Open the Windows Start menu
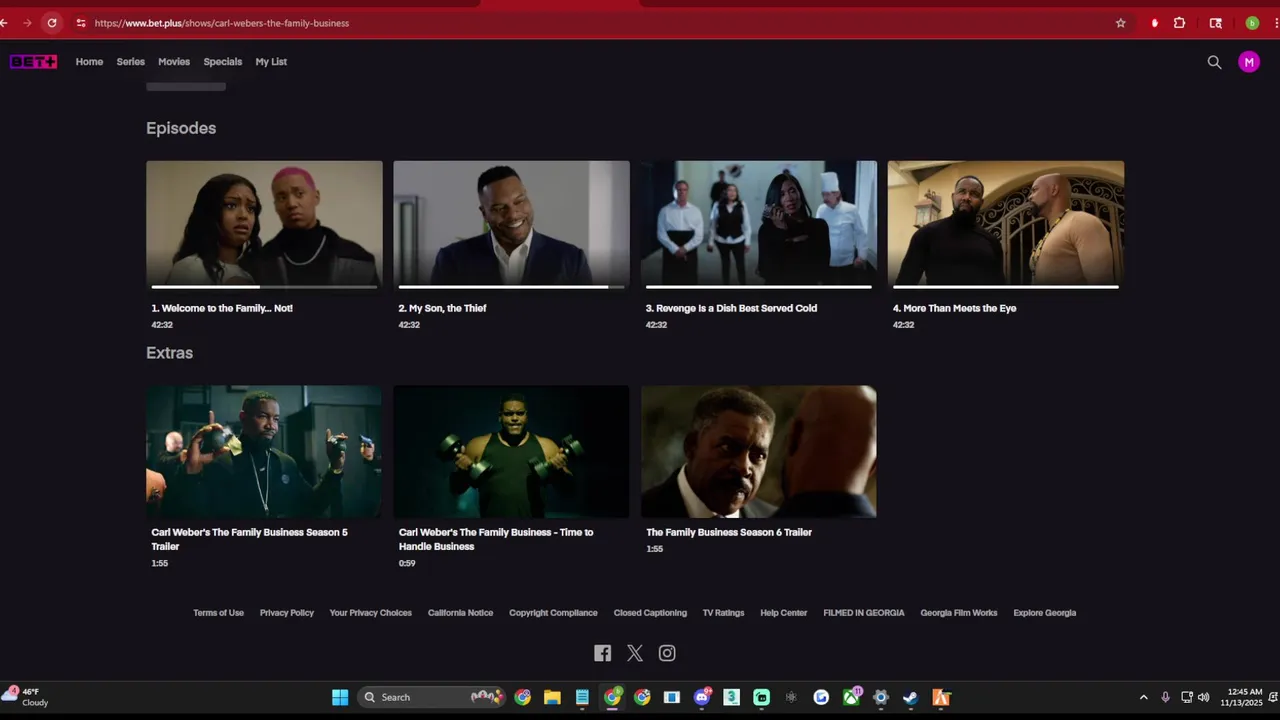 340,697
